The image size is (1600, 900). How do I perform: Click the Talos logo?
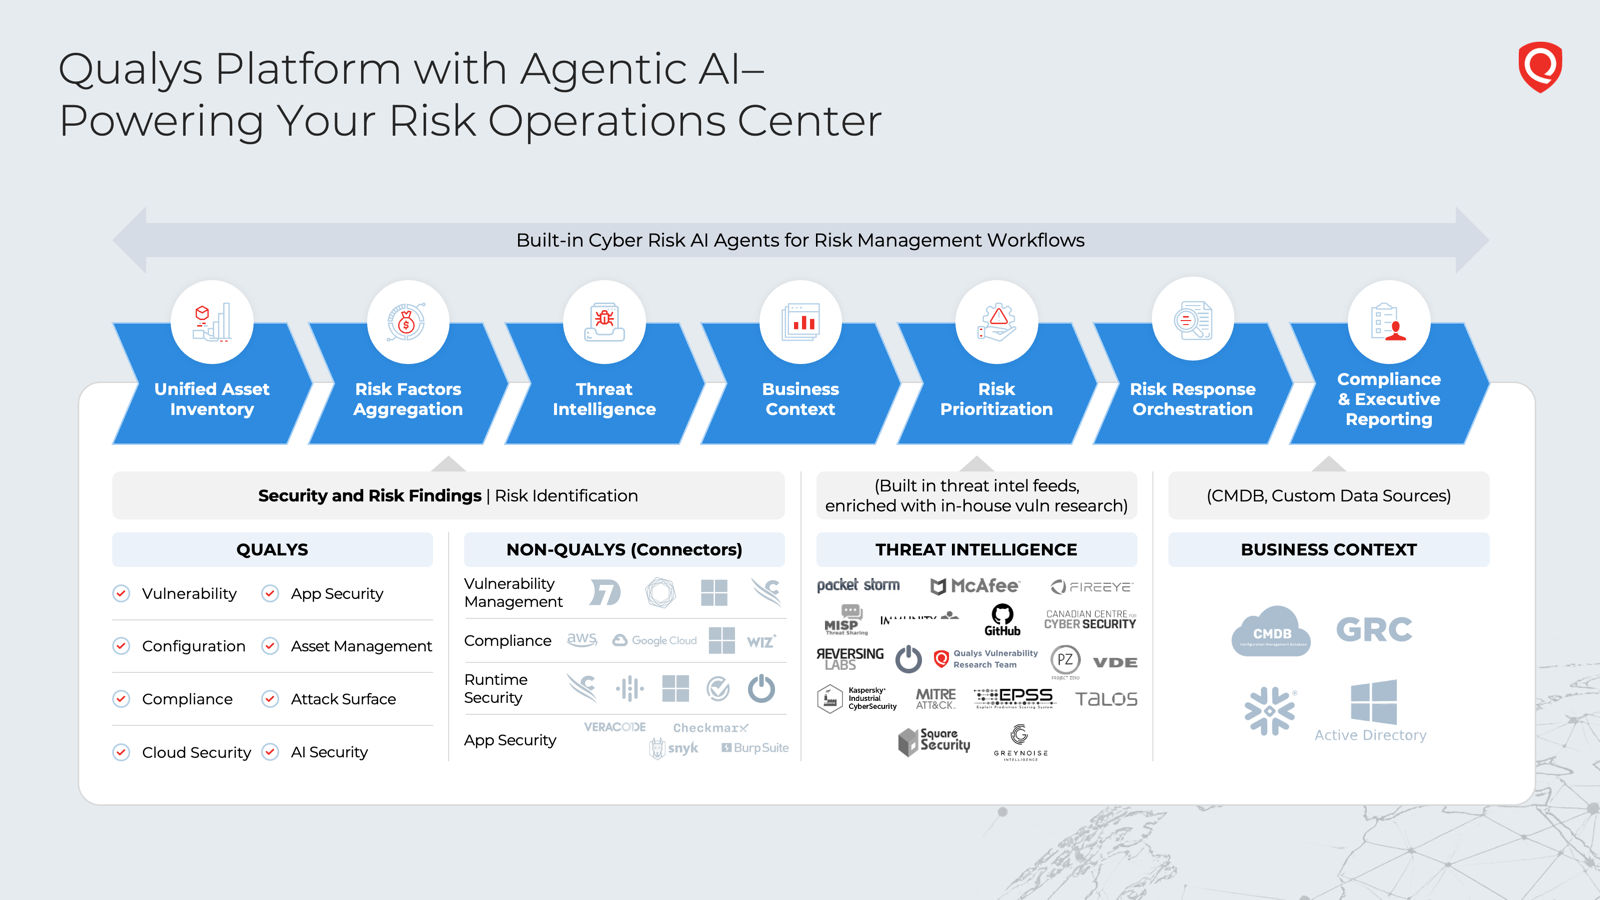(x=1106, y=699)
